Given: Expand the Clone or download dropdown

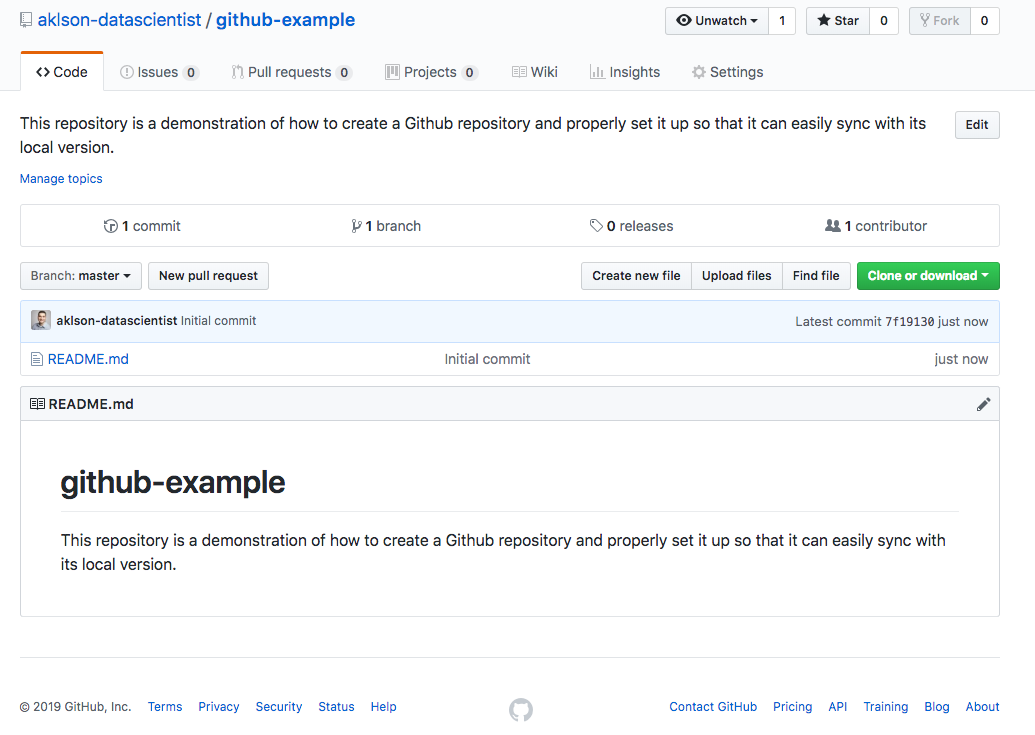Looking at the screenshot, I should [x=928, y=276].
